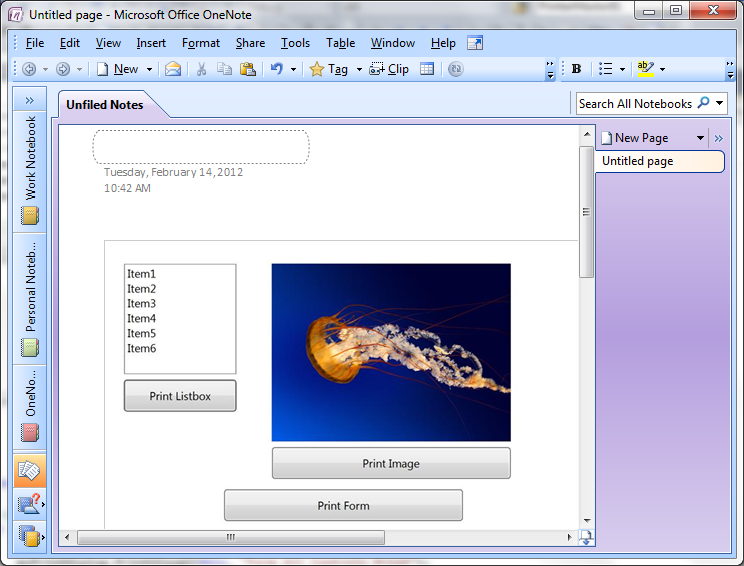Screen dimensions: 744x566
Task: Open the Tools menu
Action: [295, 43]
